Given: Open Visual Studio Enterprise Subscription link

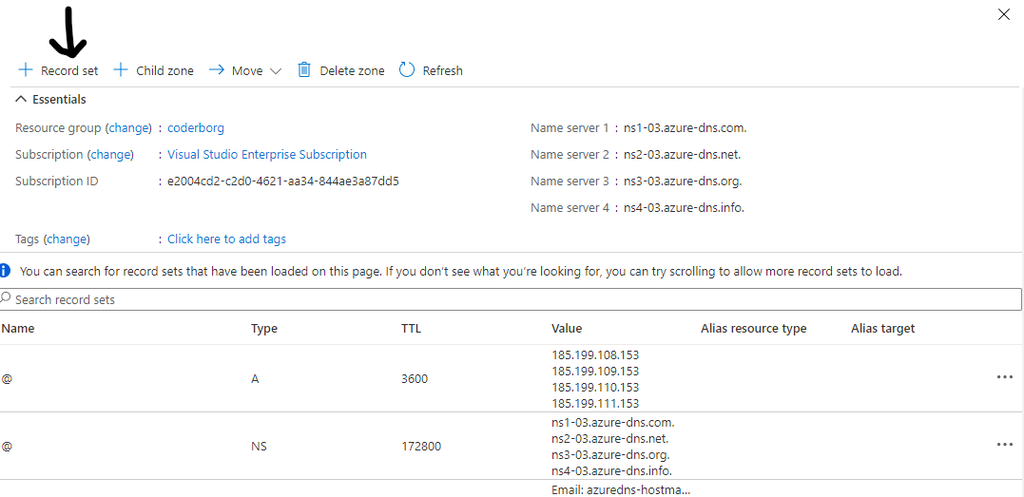Looking at the screenshot, I should click(x=267, y=155).
